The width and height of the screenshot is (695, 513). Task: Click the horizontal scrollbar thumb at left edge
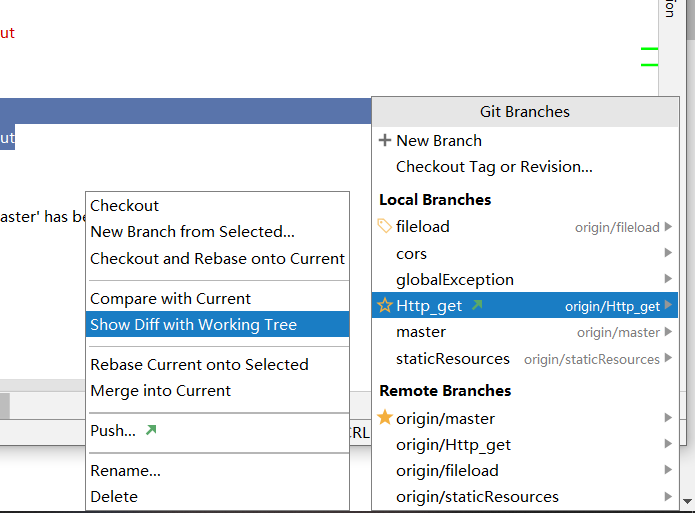(5, 406)
